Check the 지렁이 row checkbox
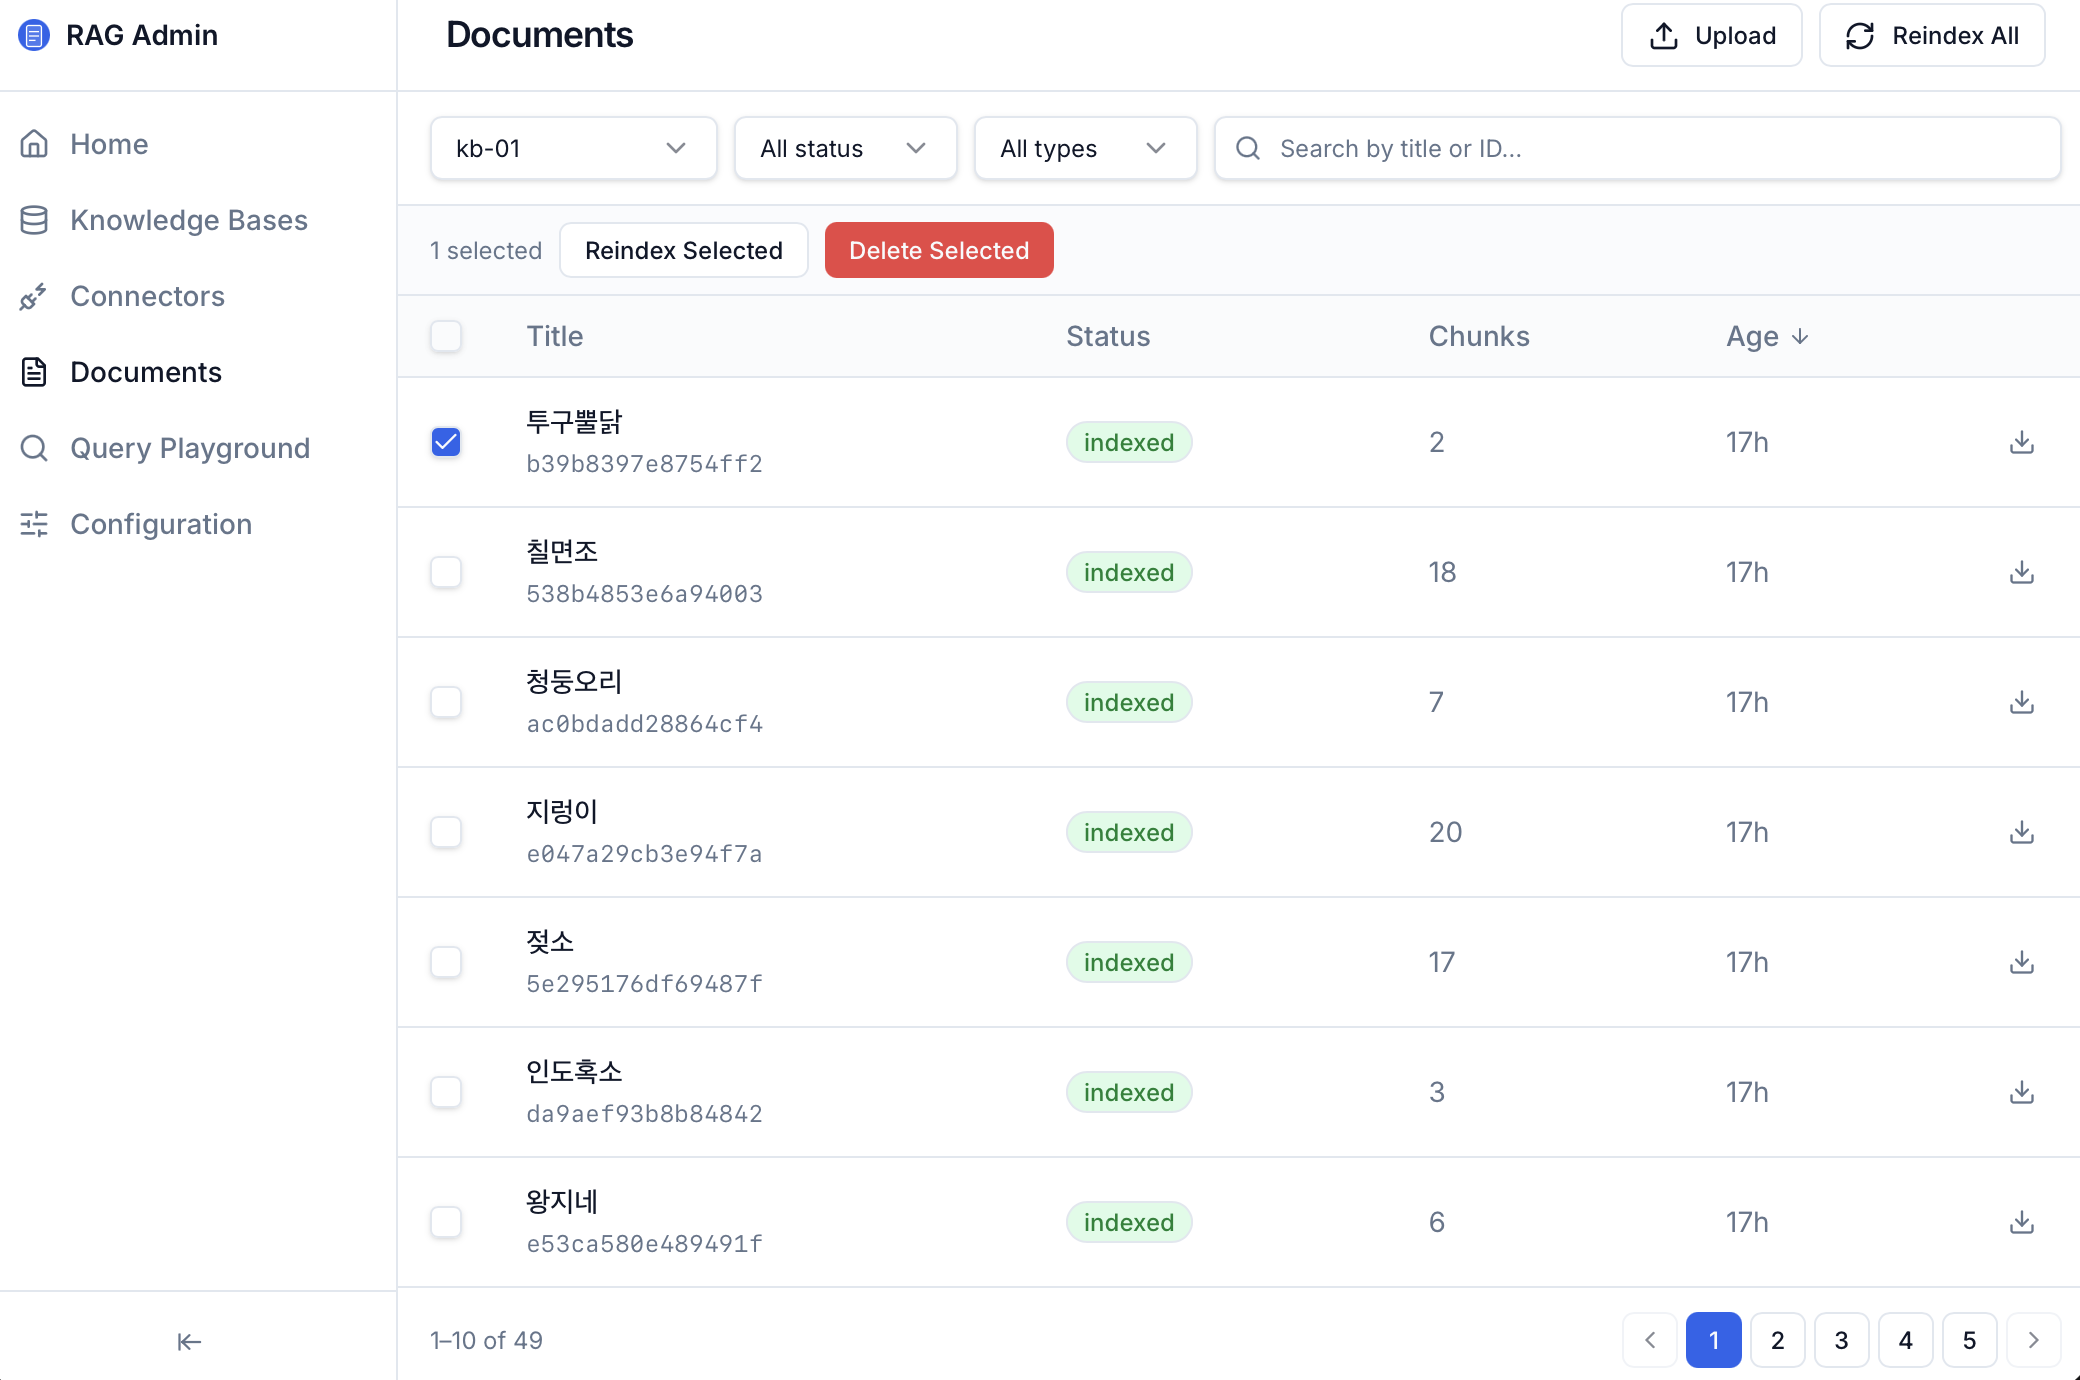 click(x=446, y=832)
